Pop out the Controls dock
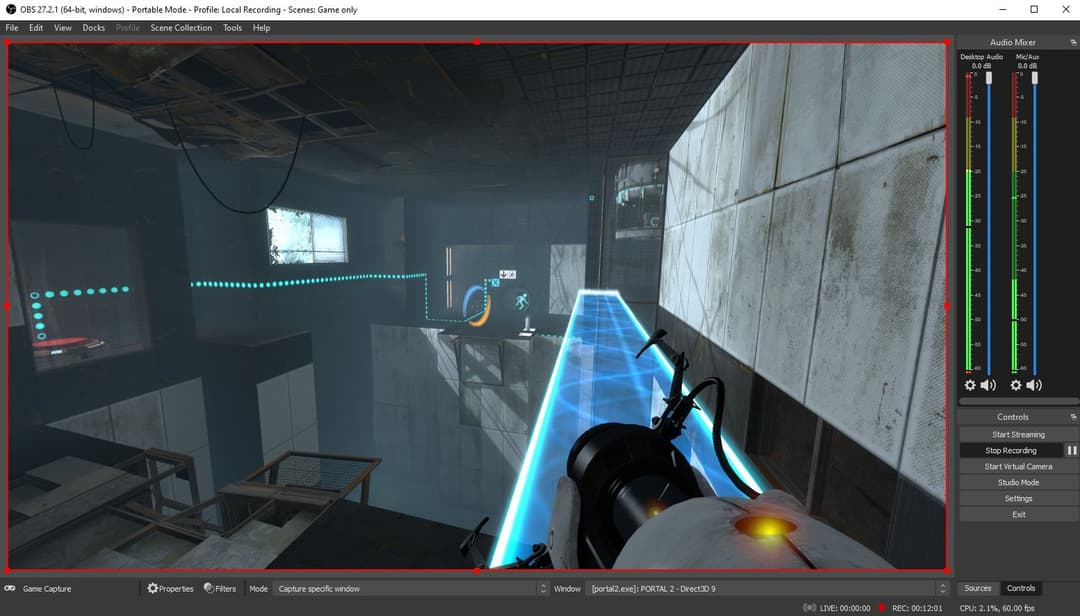The height and width of the screenshot is (616, 1080). pyautogui.click(x=1073, y=417)
